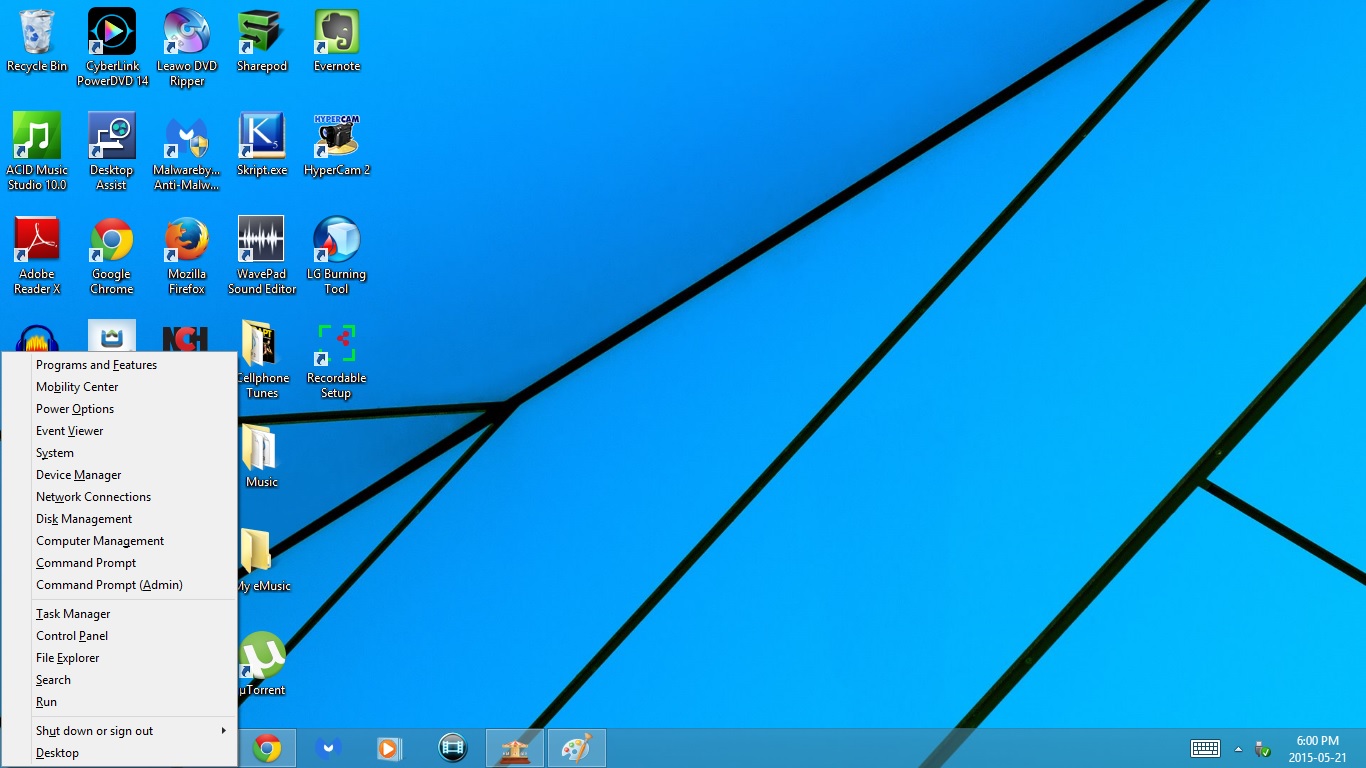Viewport: 1366px width, 768px height.
Task: Select the My eMusic folder
Action: 263,560
